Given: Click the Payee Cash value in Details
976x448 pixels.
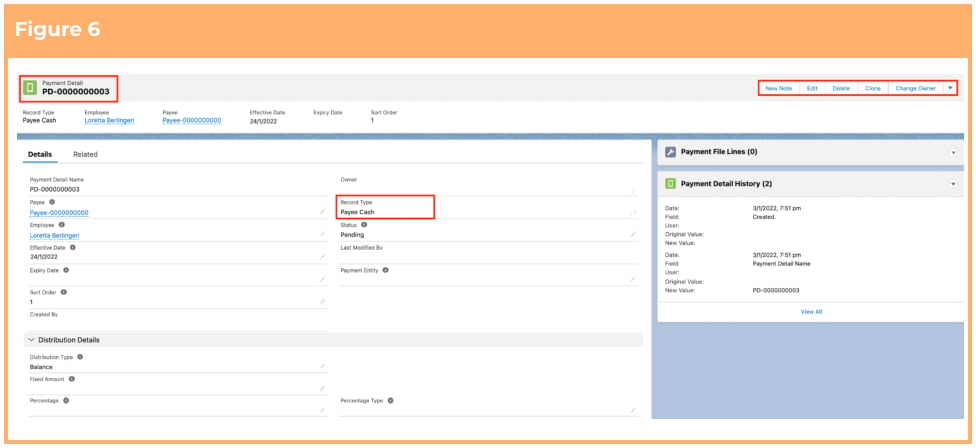Looking at the screenshot, I should pyautogui.click(x=357, y=212).
